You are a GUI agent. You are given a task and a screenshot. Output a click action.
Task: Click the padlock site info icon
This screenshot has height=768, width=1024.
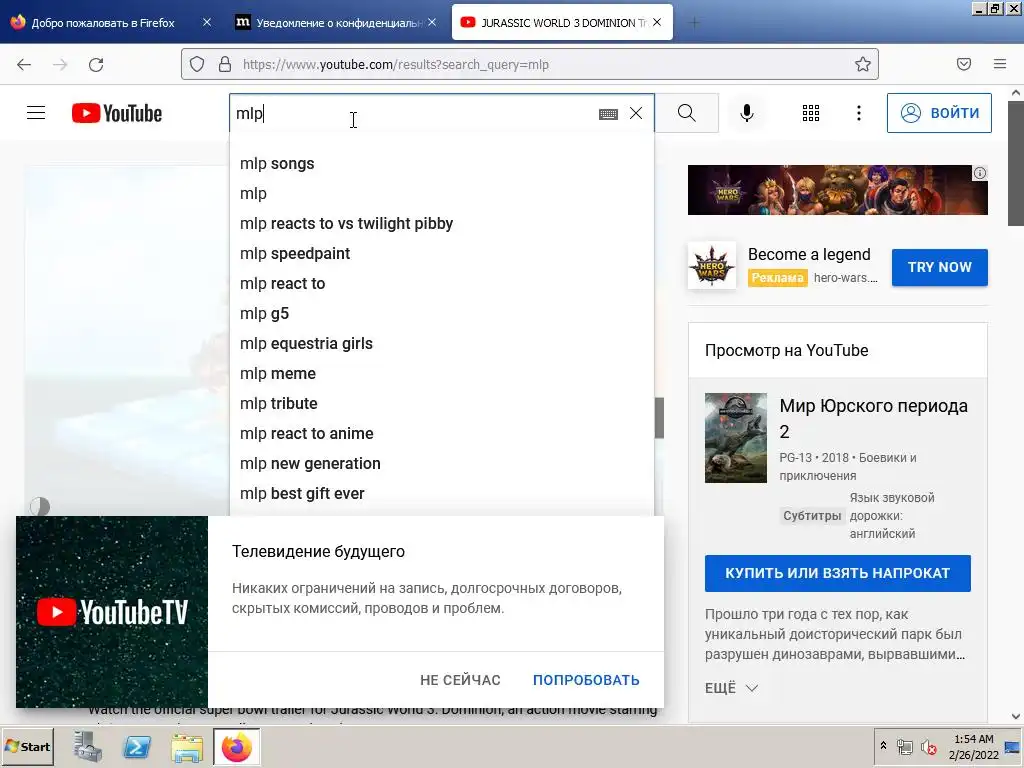pyautogui.click(x=225, y=64)
